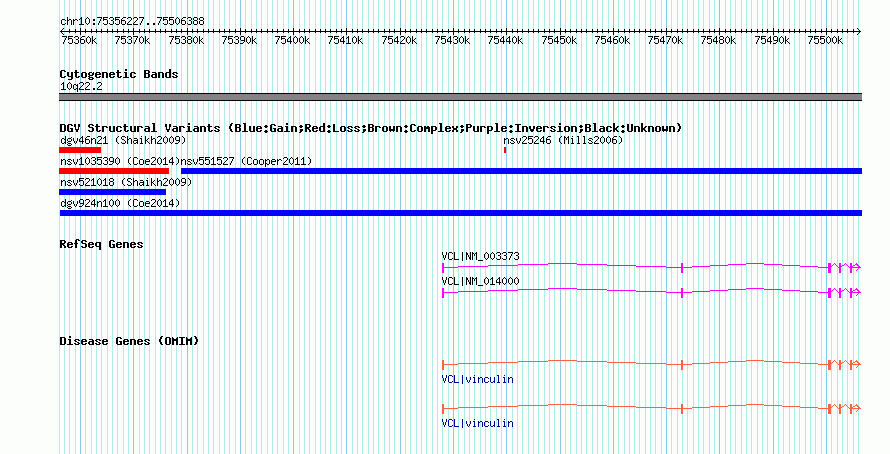This screenshot has height=454, width=890.
Task: Select the 75480k ruler position
Action: pos(719,40)
